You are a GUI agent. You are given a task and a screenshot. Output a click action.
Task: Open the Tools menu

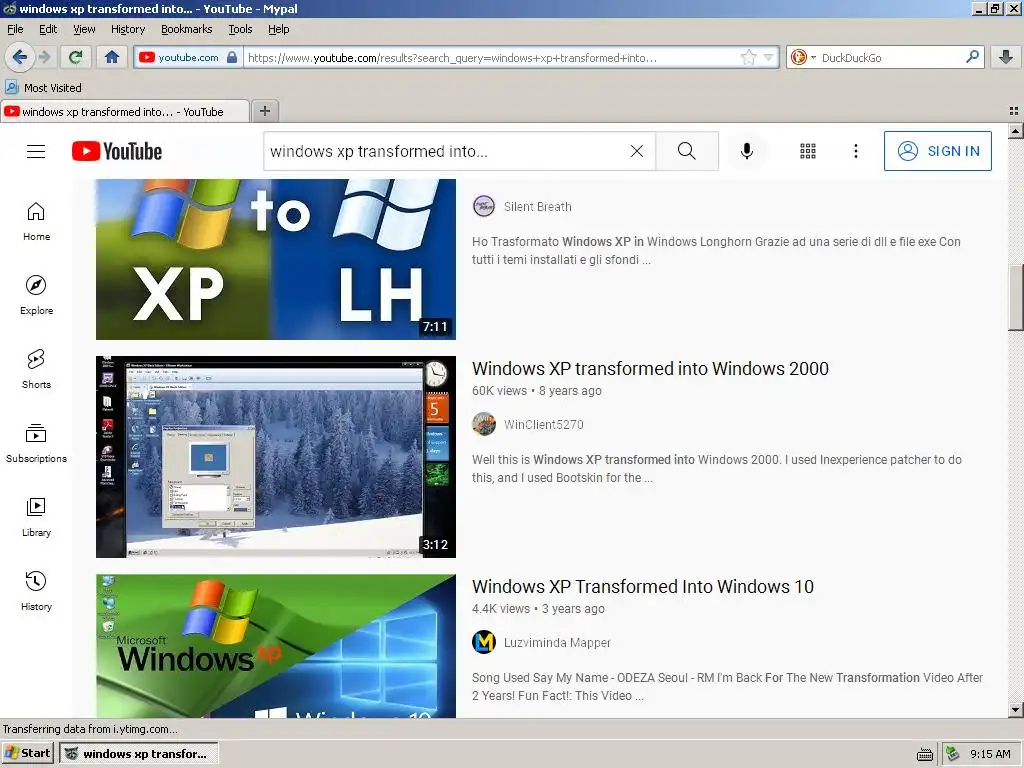click(x=240, y=29)
